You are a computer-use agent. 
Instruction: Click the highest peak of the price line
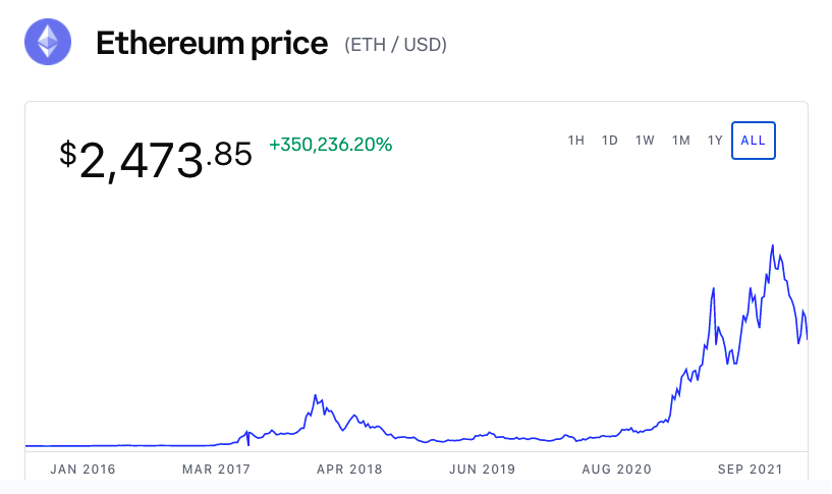tap(772, 245)
